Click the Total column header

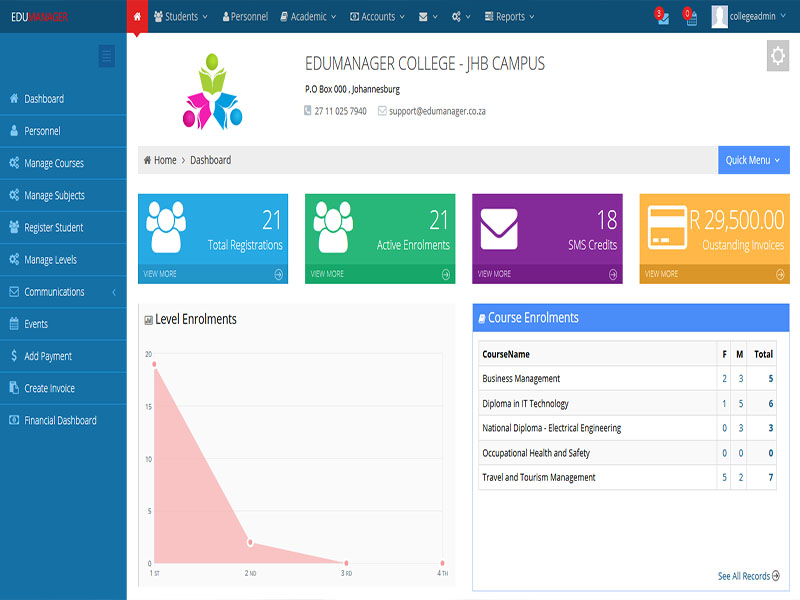tap(763, 354)
